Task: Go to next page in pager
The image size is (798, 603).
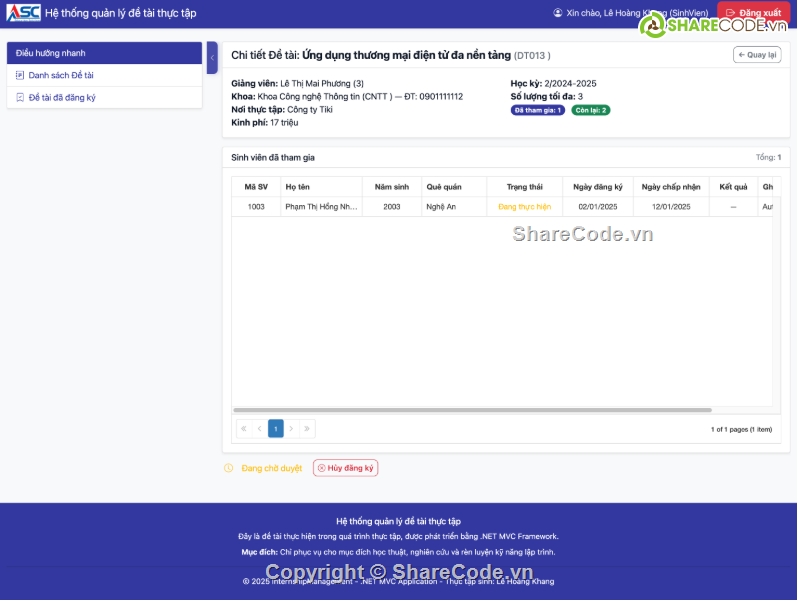Action: pos(292,429)
